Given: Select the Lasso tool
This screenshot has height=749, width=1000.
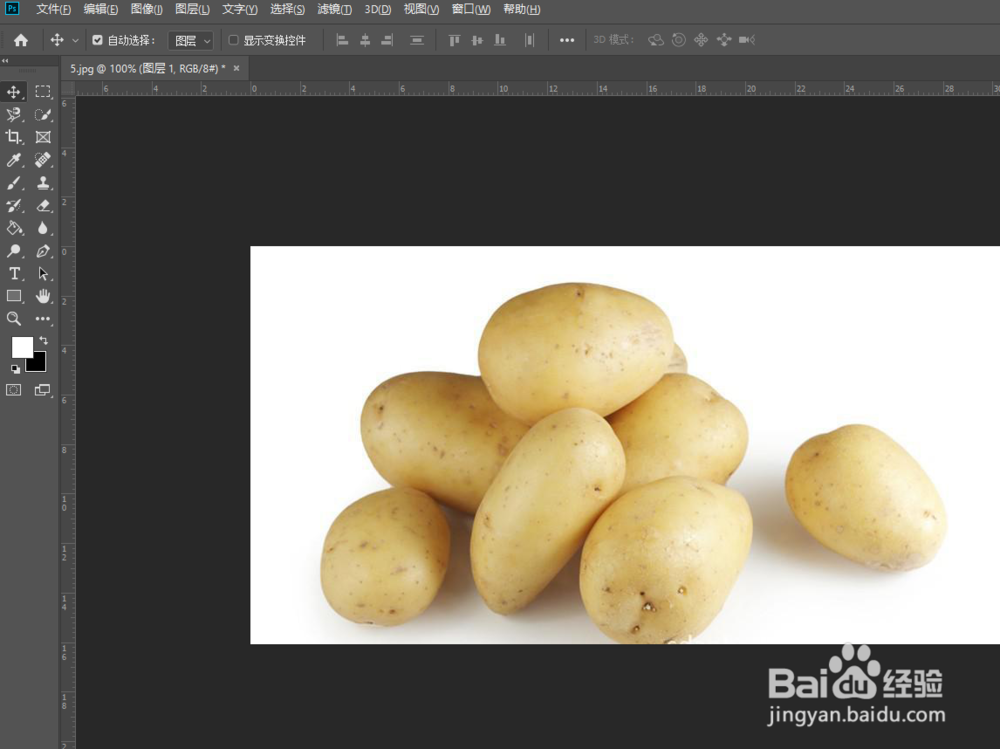Looking at the screenshot, I should [x=13, y=115].
